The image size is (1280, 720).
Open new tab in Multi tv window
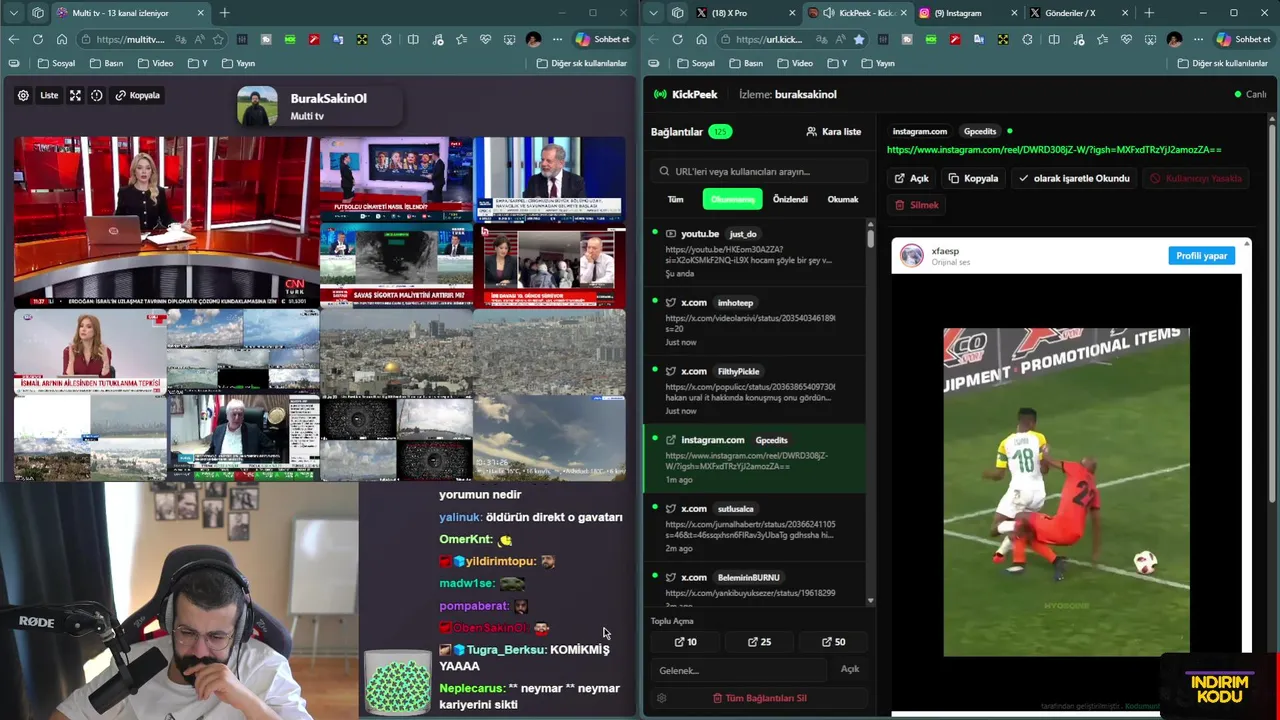(x=225, y=13)
